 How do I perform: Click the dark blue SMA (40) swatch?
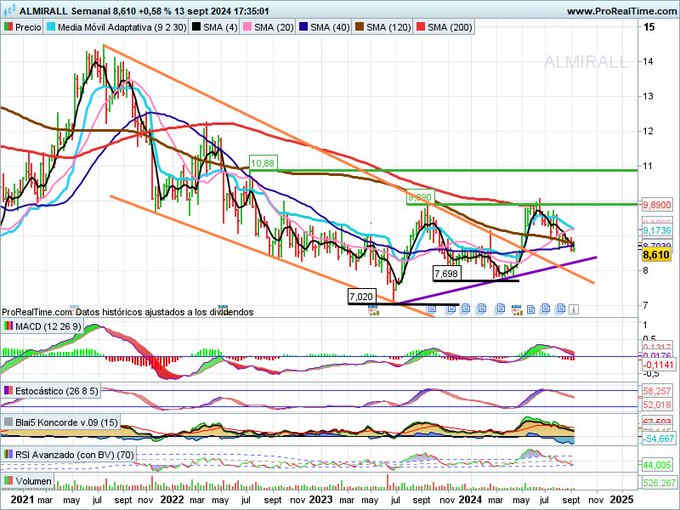pyautogui.click(x=304, y=27)
